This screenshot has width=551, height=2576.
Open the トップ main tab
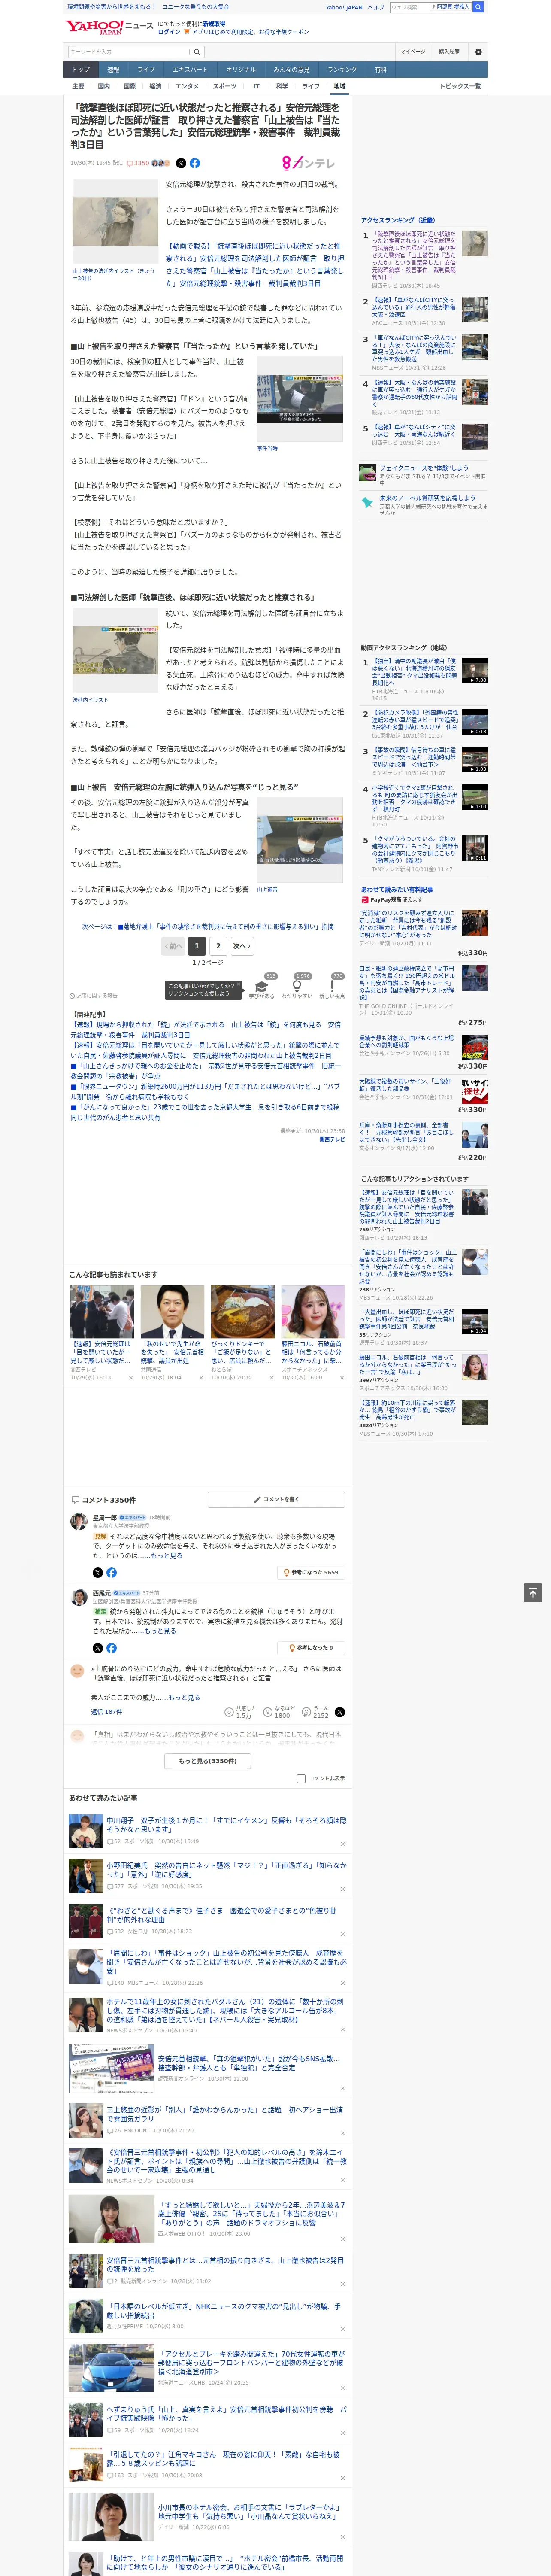81,70
